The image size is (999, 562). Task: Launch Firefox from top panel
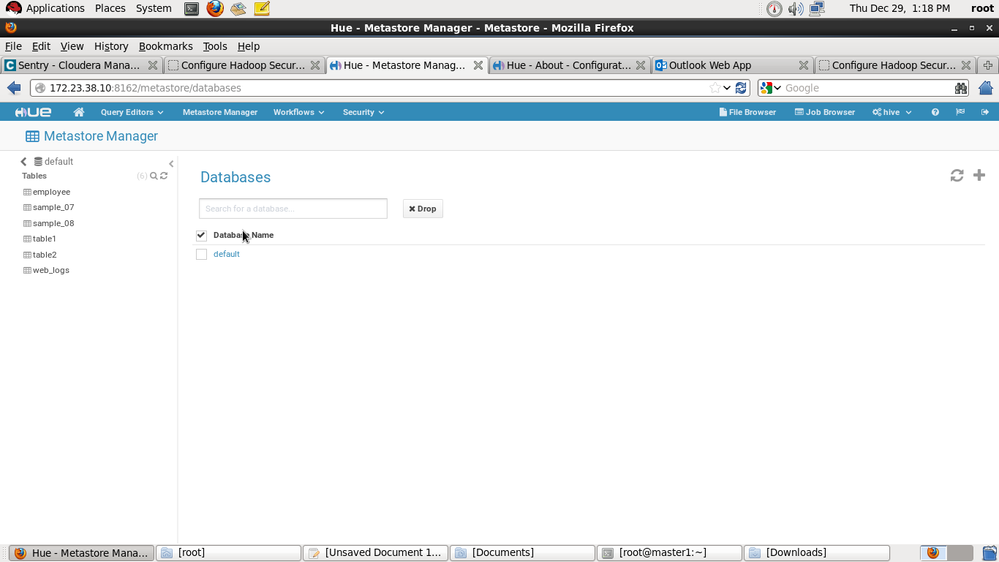coord(215,8)
